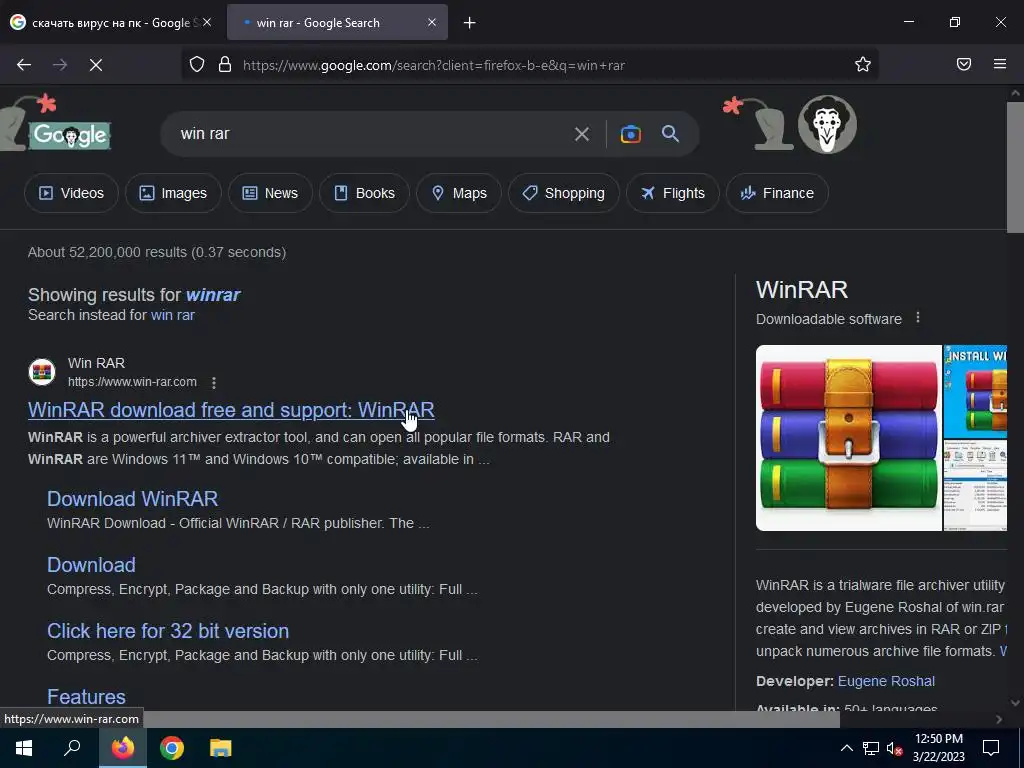This screenshot has height=768, width=1024.
Task: Click the Google doodle logo
Action: pyautogui.click(x=69, y=135)
